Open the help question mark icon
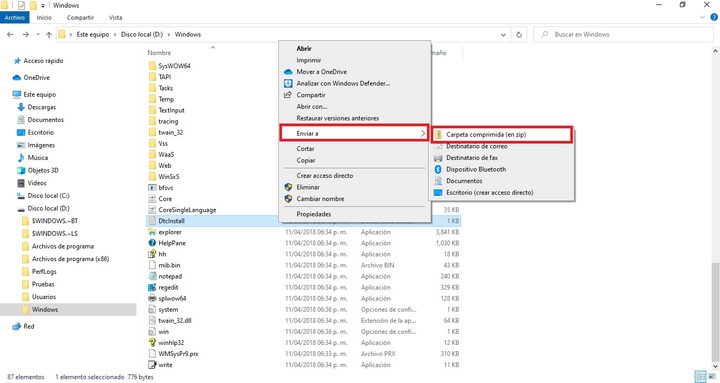Viewport: 720px width, 383px height. (714, 17)
